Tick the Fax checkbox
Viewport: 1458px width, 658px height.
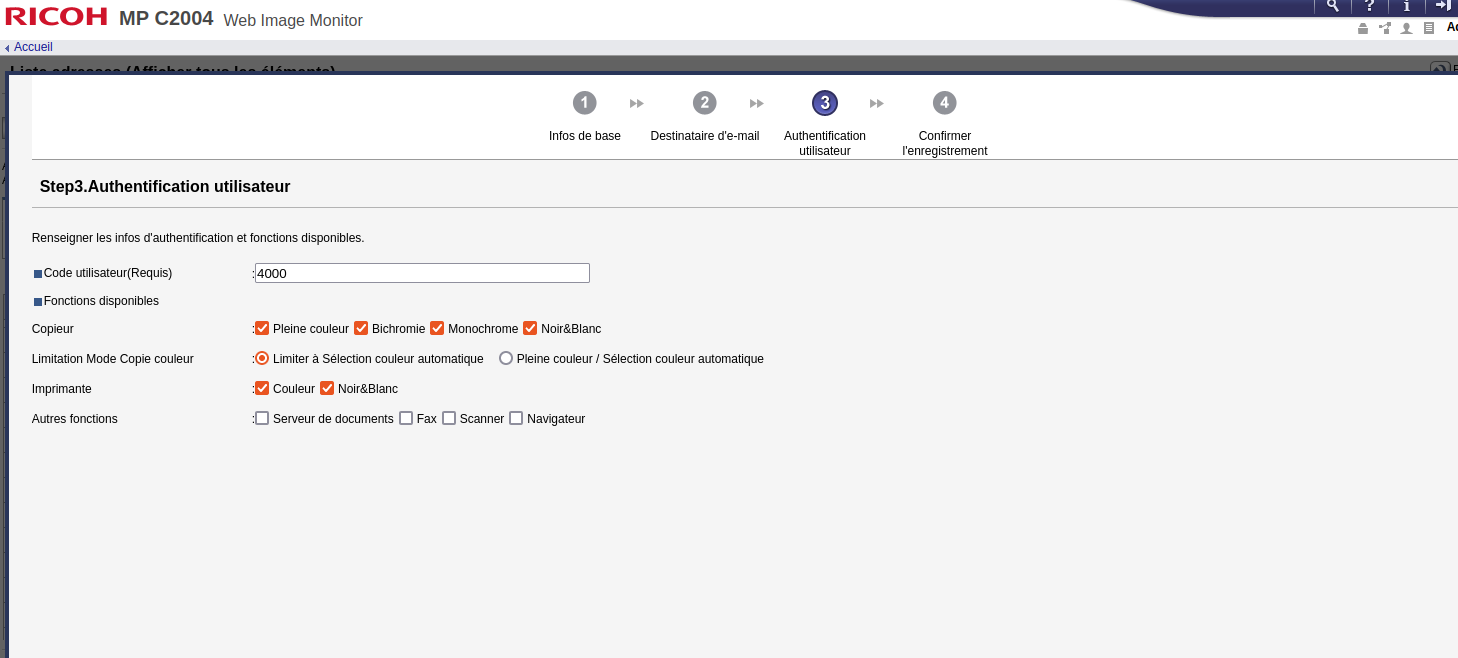[406, 418]
